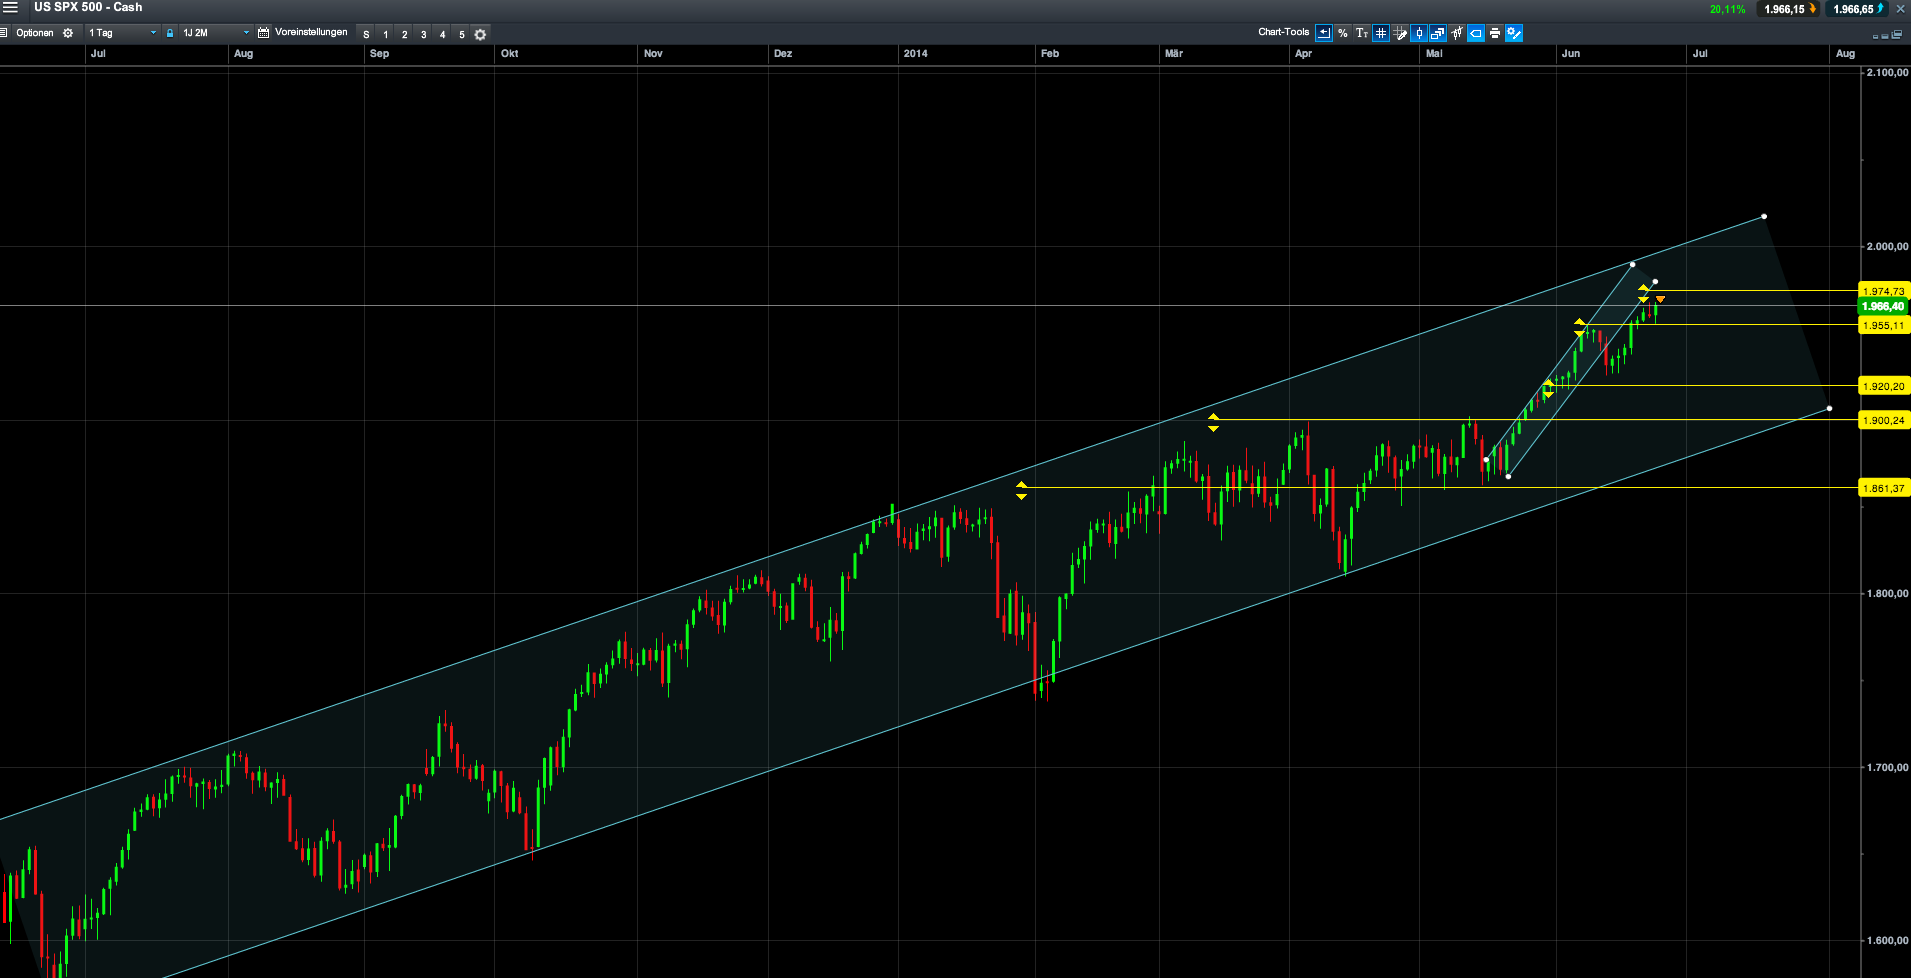
Task: Click the print chart icon
Action: tap(1495, 33)
